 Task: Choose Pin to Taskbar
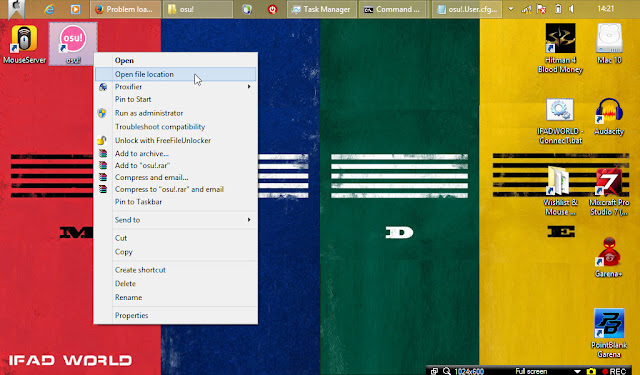(x=176, y=202)
